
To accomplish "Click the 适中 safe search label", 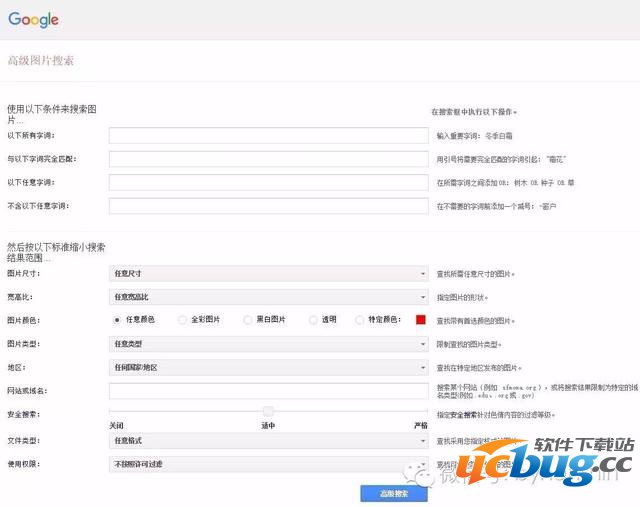I will tap(268, 425).
